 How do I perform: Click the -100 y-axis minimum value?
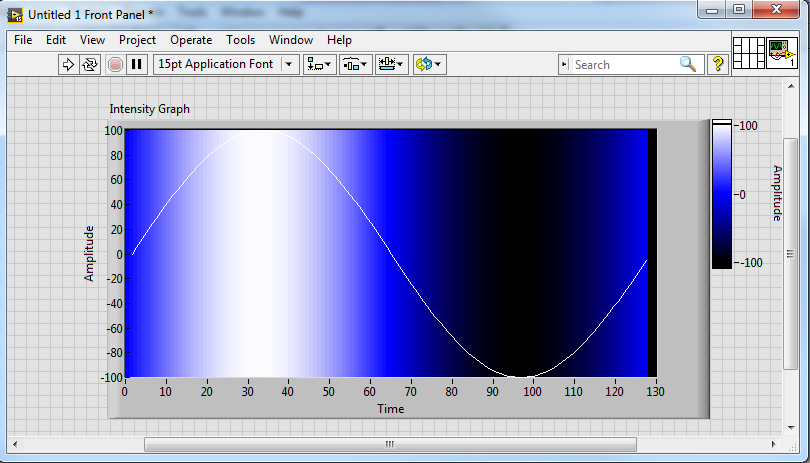pos(111,377)
